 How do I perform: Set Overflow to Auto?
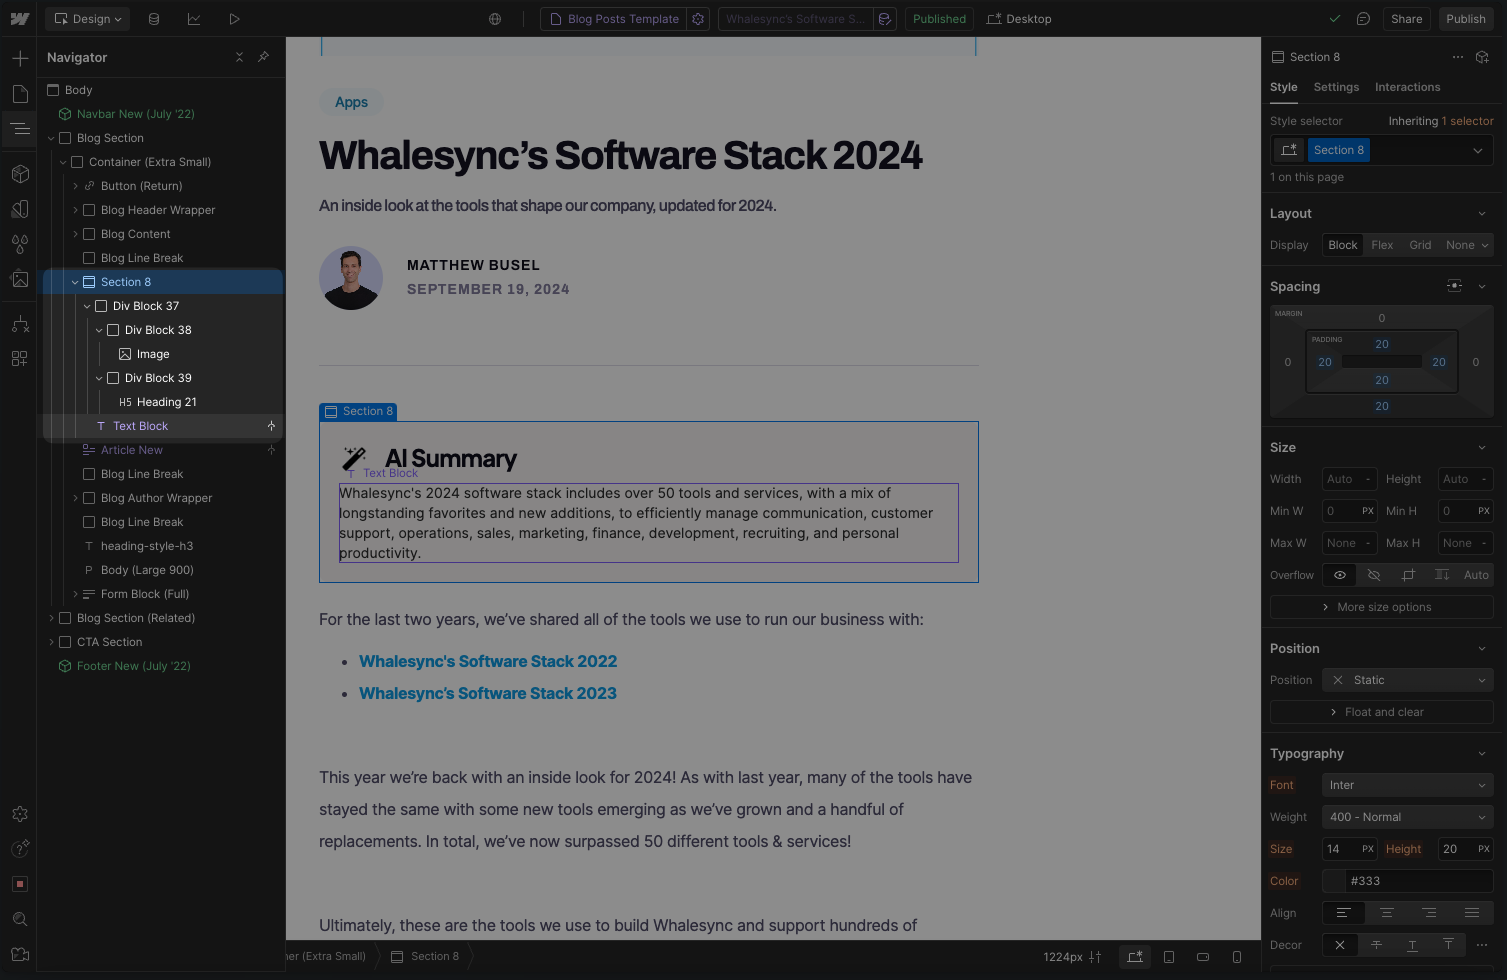coord(1476,575)
